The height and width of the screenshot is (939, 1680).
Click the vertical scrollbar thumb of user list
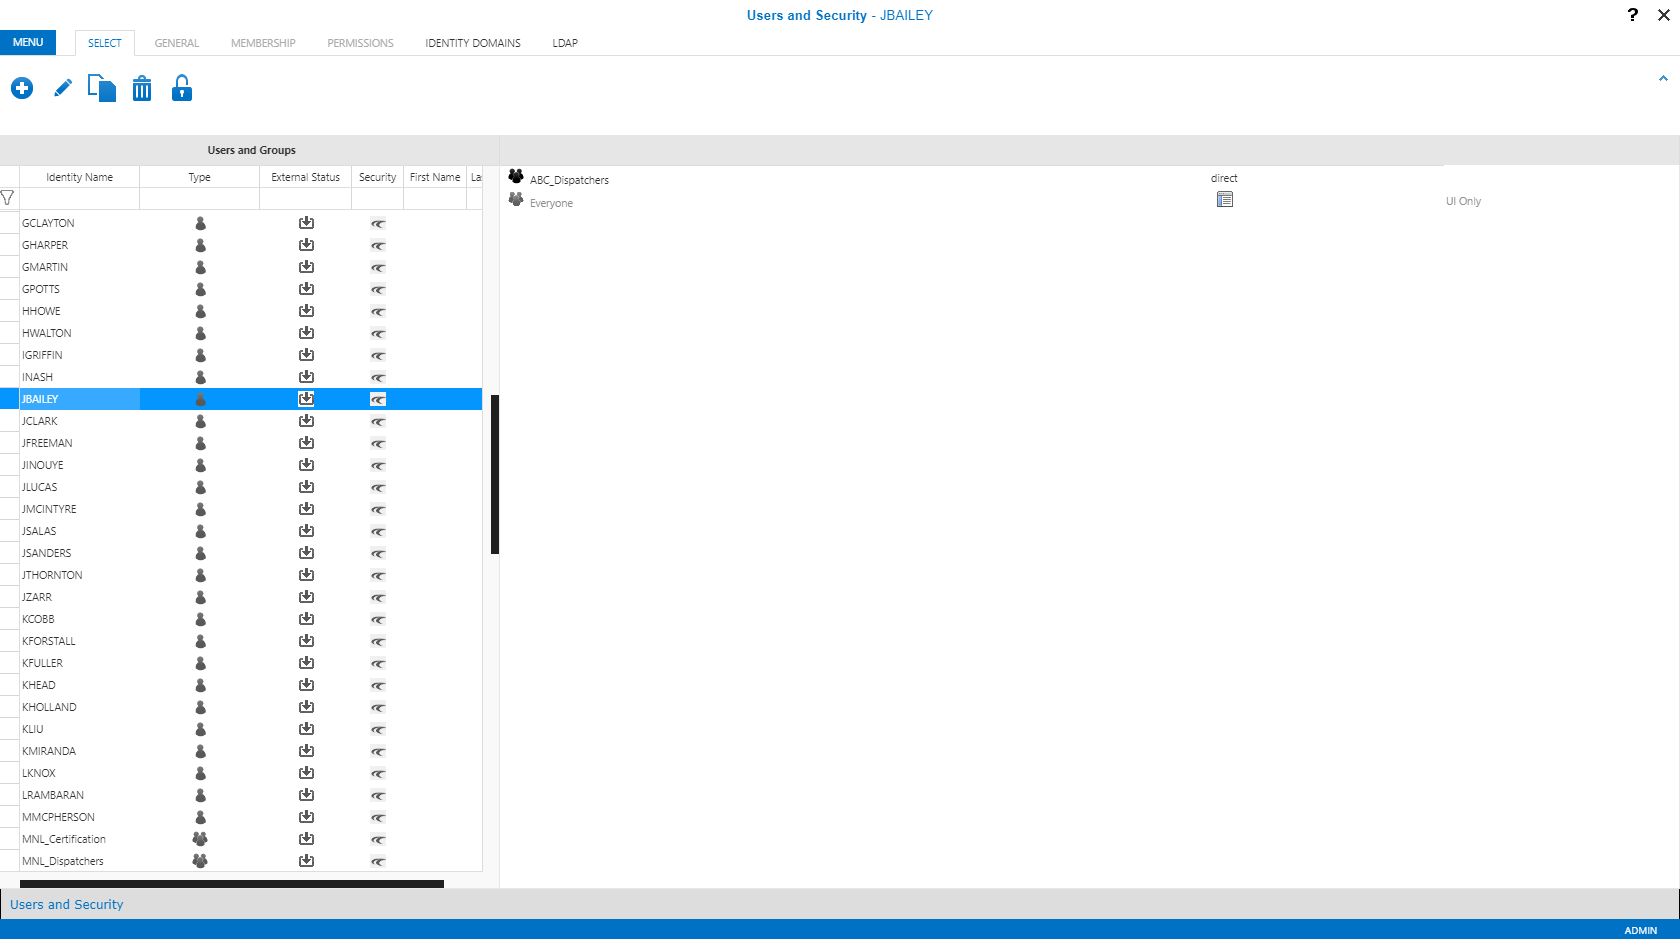point(494,474)
